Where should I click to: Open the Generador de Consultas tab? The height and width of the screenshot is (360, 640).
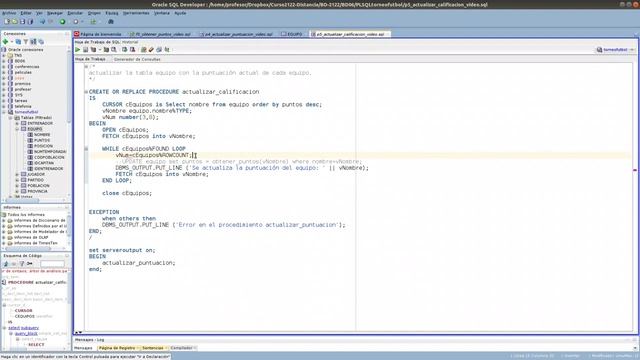[137, 59]
